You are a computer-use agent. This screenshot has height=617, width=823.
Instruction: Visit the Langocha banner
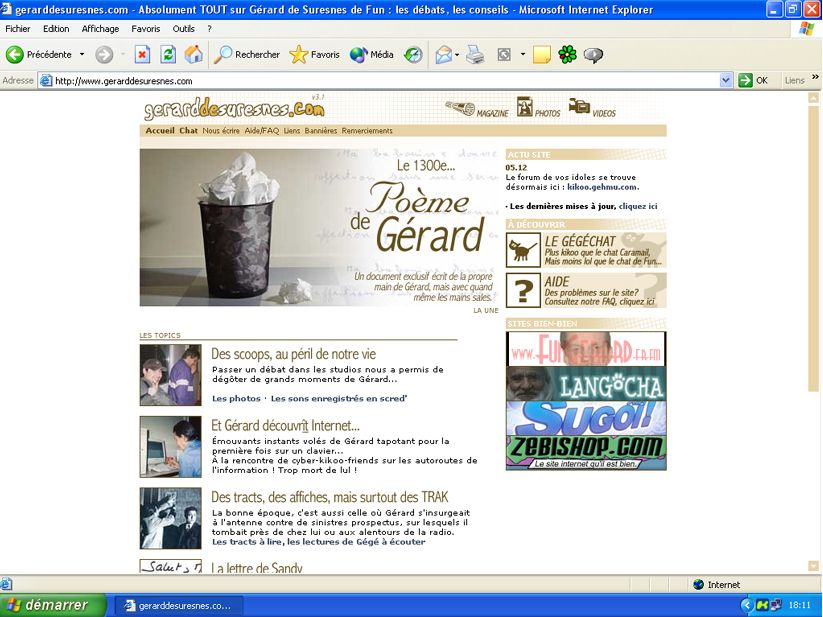pos(586,384)
